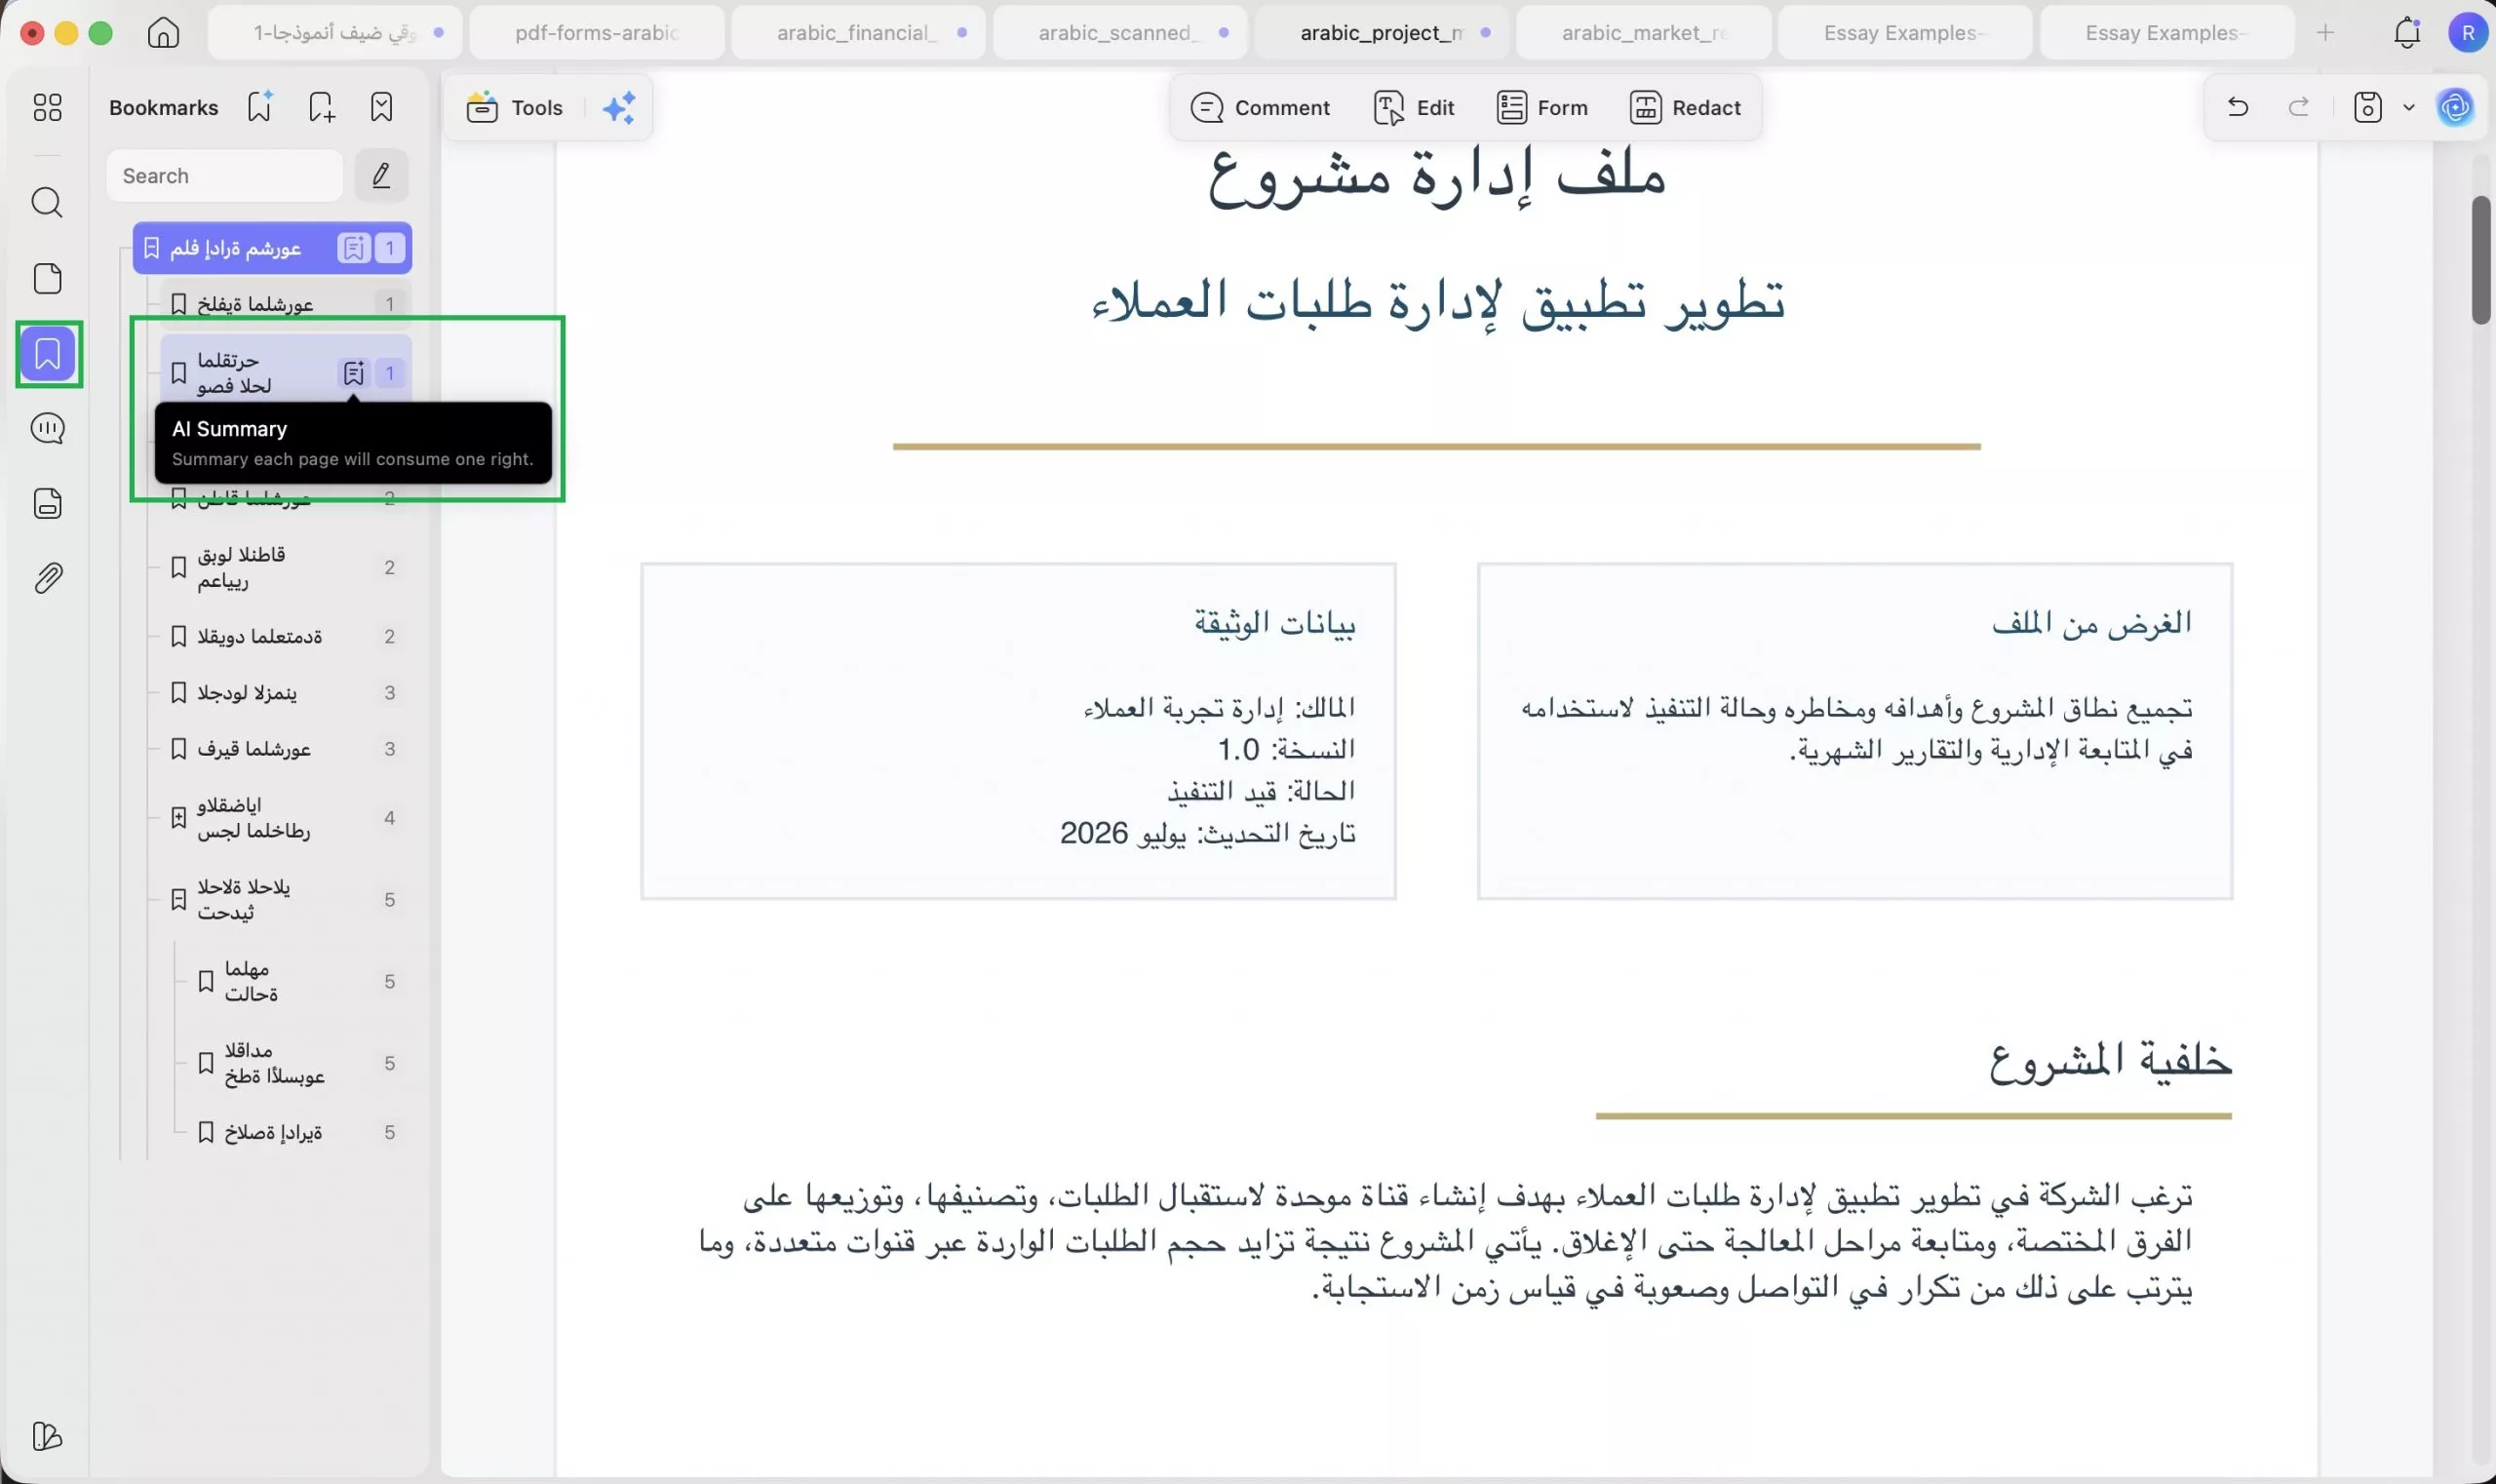The image size is (2496, 1484).
Task: Switch to the pdf-forms-arabic tab
Action: pyautogui.click(x=597, y=33)
